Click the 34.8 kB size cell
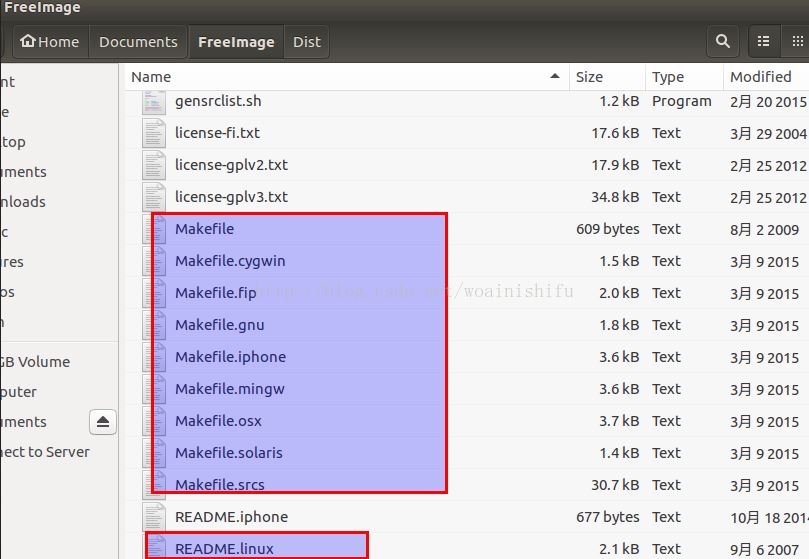The width and height of the screenshot is (809, 559). coord(615,197)
